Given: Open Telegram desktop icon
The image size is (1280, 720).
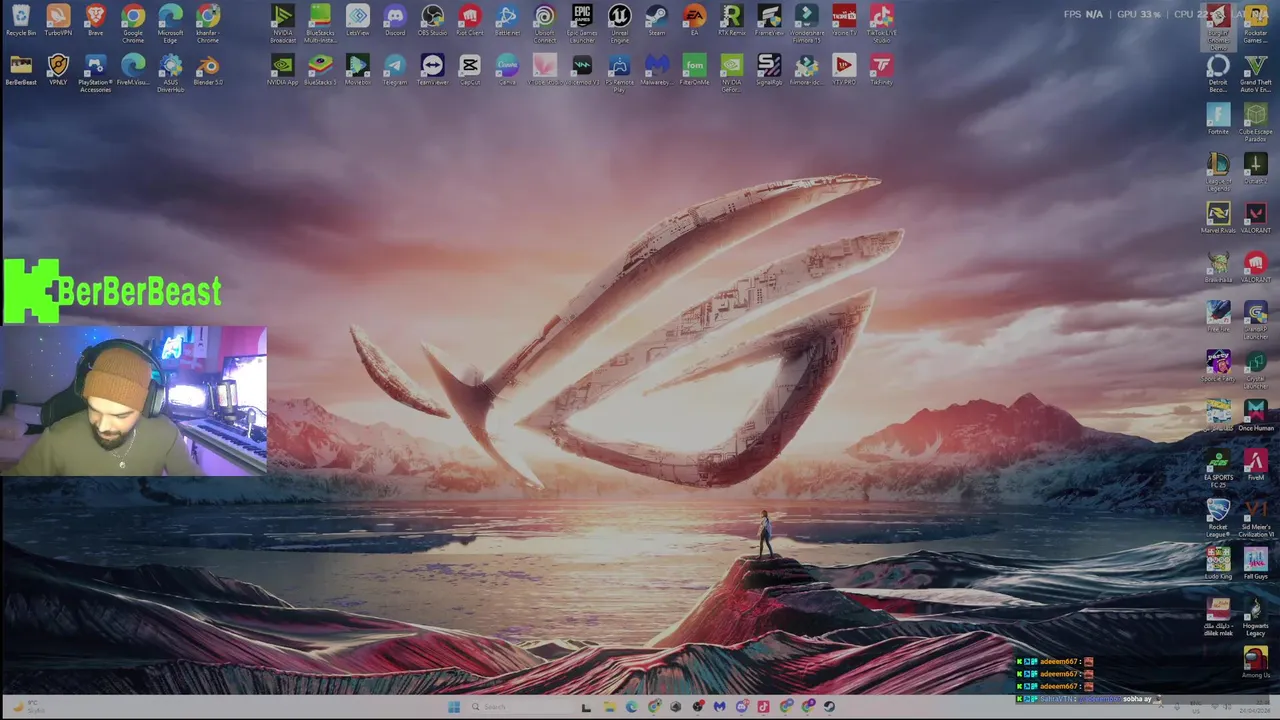Looking at the screenshot, I should (x=395, y=70).
